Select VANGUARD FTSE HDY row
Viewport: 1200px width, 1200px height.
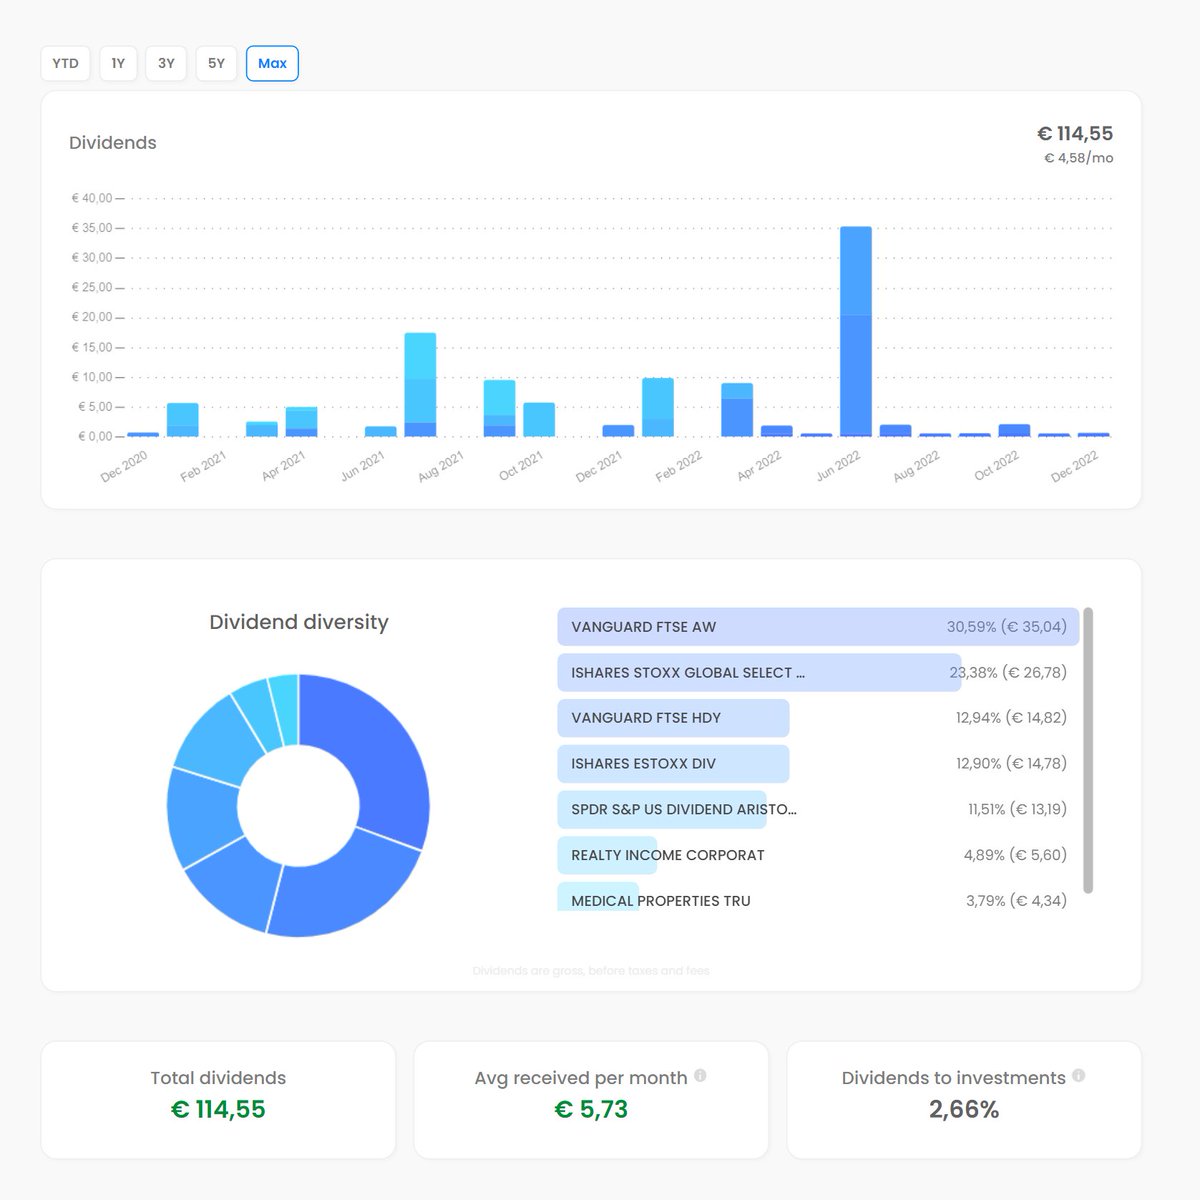click(x=818, y=718)
